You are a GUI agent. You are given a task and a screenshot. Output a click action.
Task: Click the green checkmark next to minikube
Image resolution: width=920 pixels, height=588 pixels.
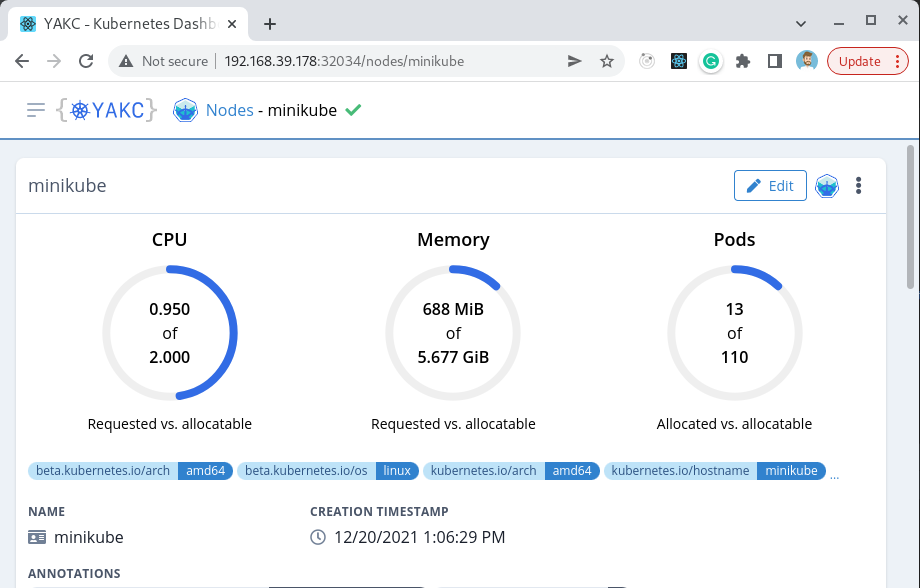tap(352, 110)
